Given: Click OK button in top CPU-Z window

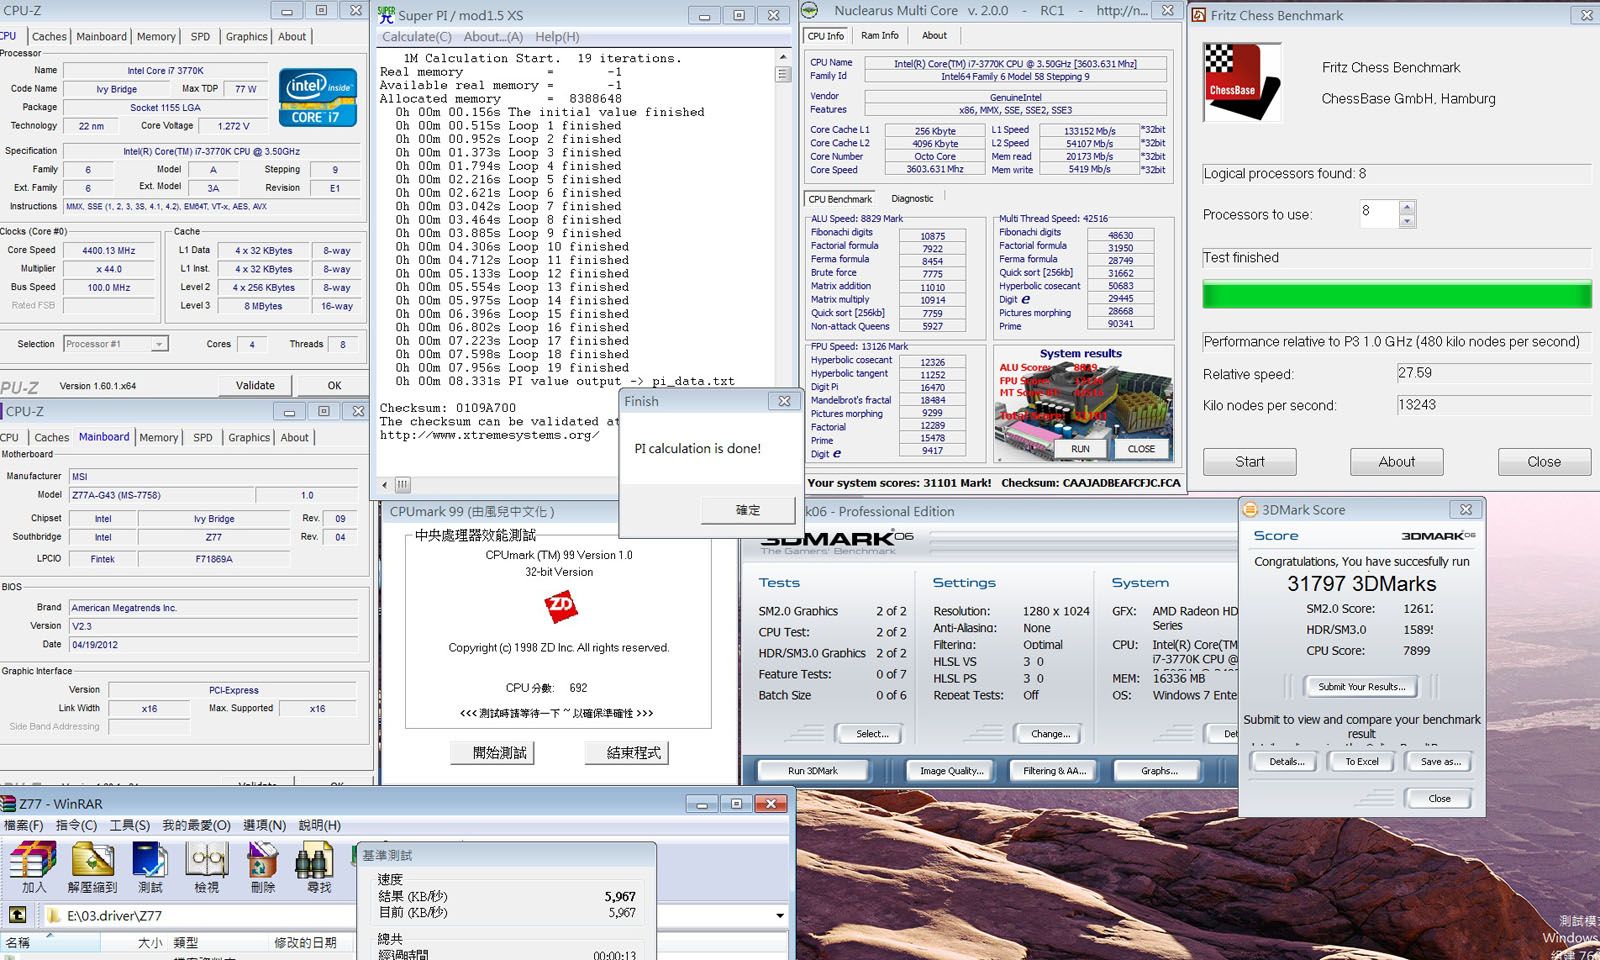Looking at the screenshot, I should (x=334, y=385).
